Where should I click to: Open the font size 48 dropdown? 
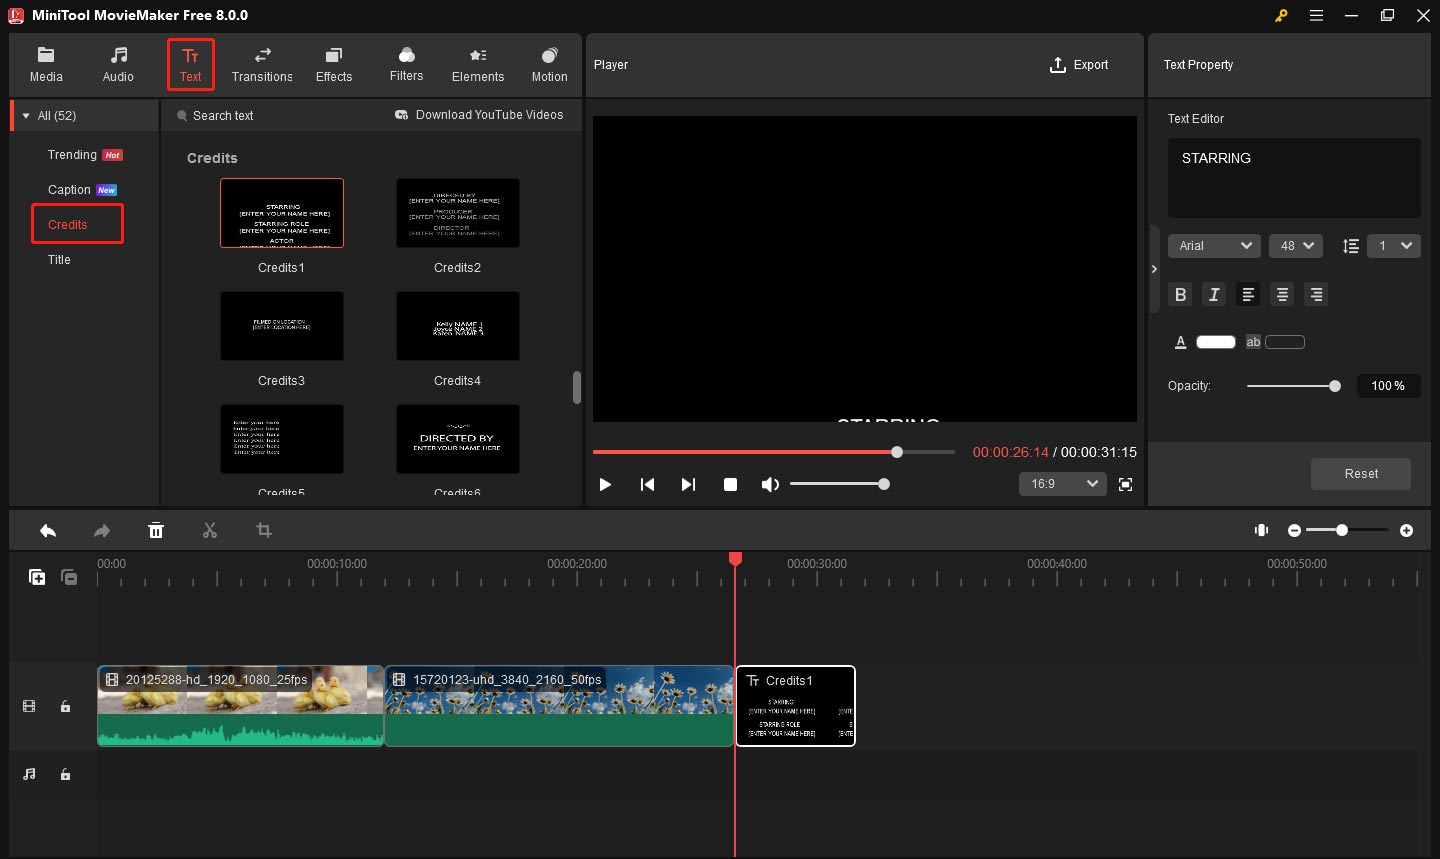[x=1296, y=246]
